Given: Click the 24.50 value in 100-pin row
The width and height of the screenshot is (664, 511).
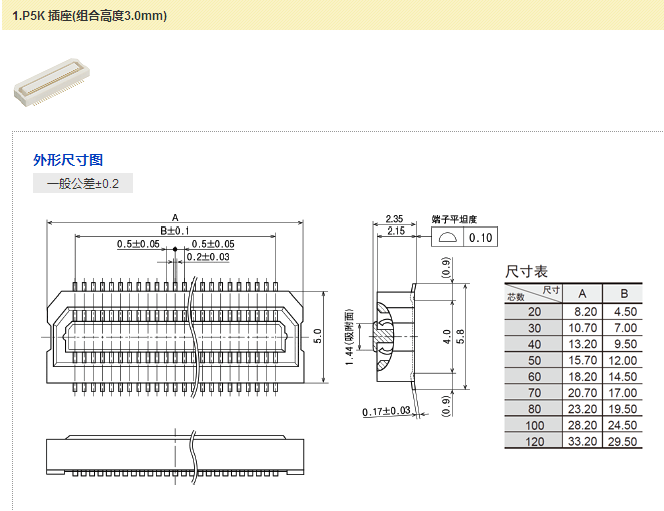Looking at the screenshot, I should (x=624, y=425).
